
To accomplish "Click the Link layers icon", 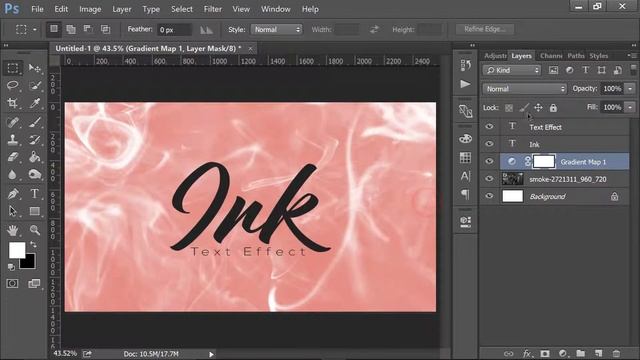I will tap(509, 353).
